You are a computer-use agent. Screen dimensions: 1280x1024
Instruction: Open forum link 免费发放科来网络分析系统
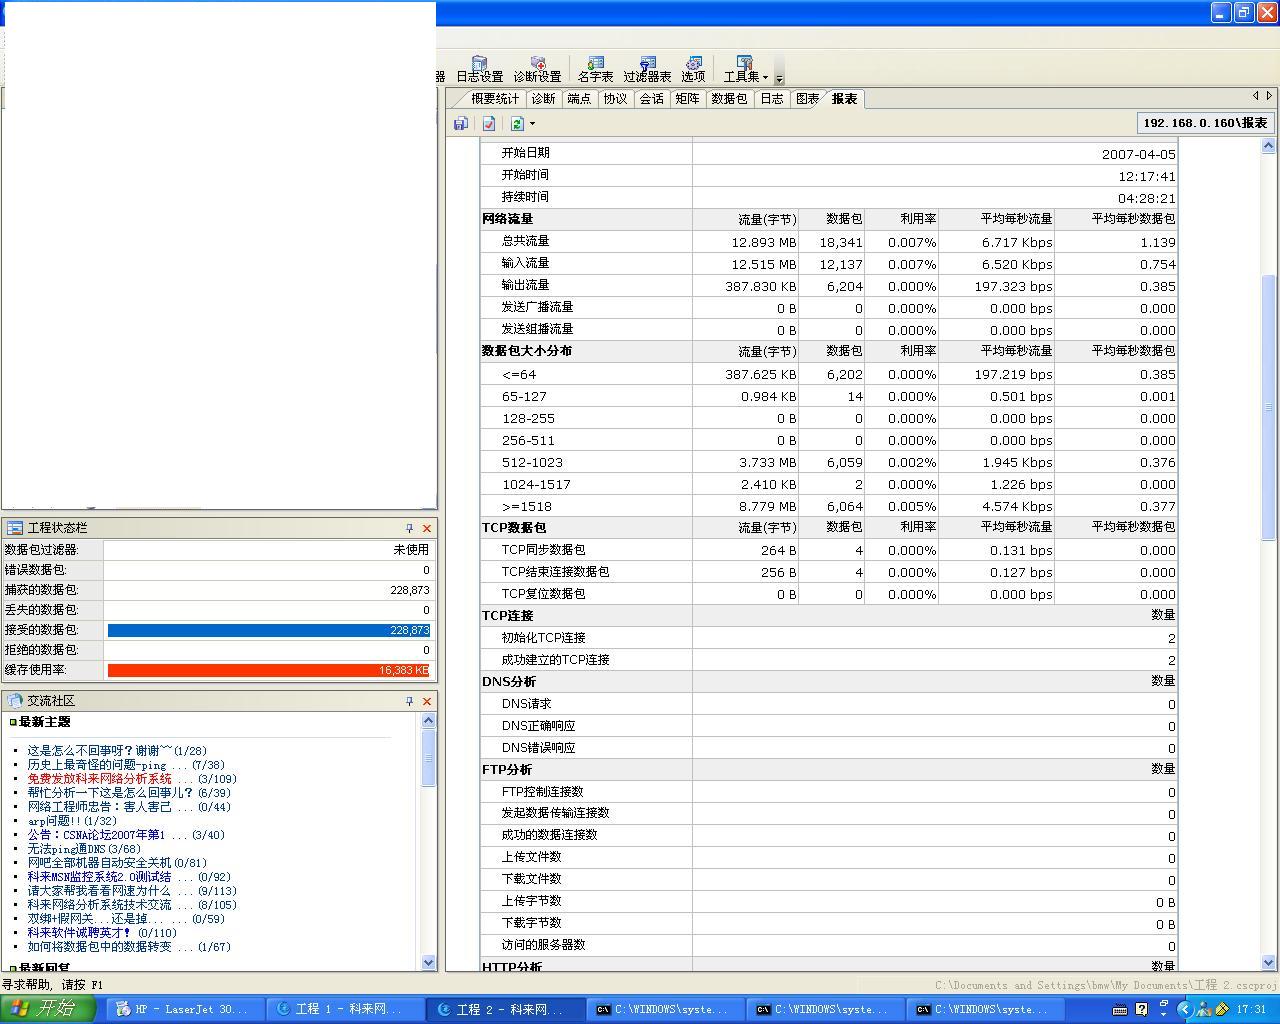tap(99, 778)
